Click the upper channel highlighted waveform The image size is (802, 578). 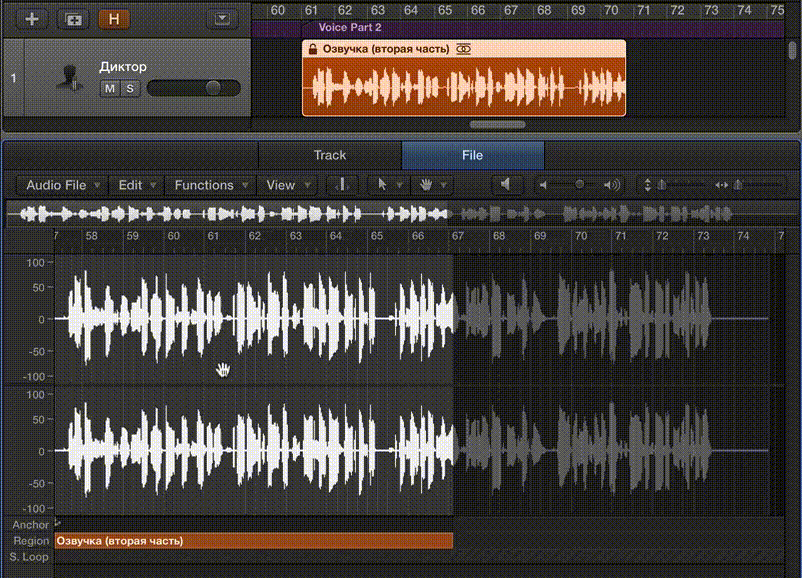[x=254, y=319]
